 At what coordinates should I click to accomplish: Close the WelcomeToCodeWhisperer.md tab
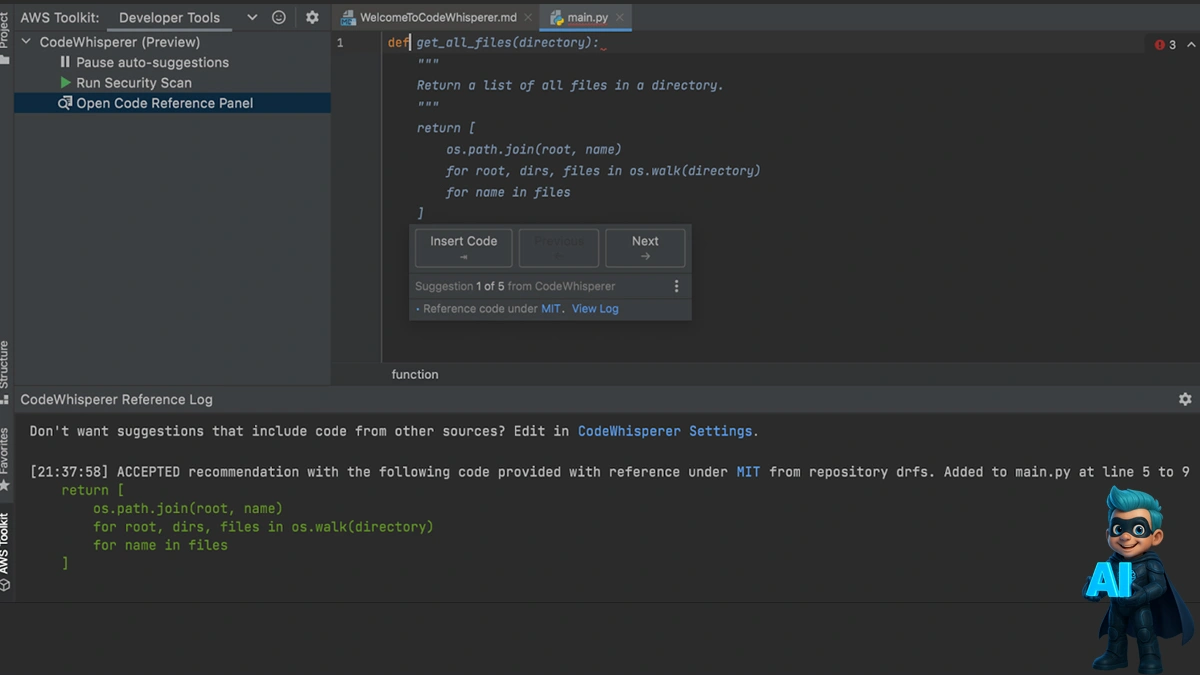[528, 18]
